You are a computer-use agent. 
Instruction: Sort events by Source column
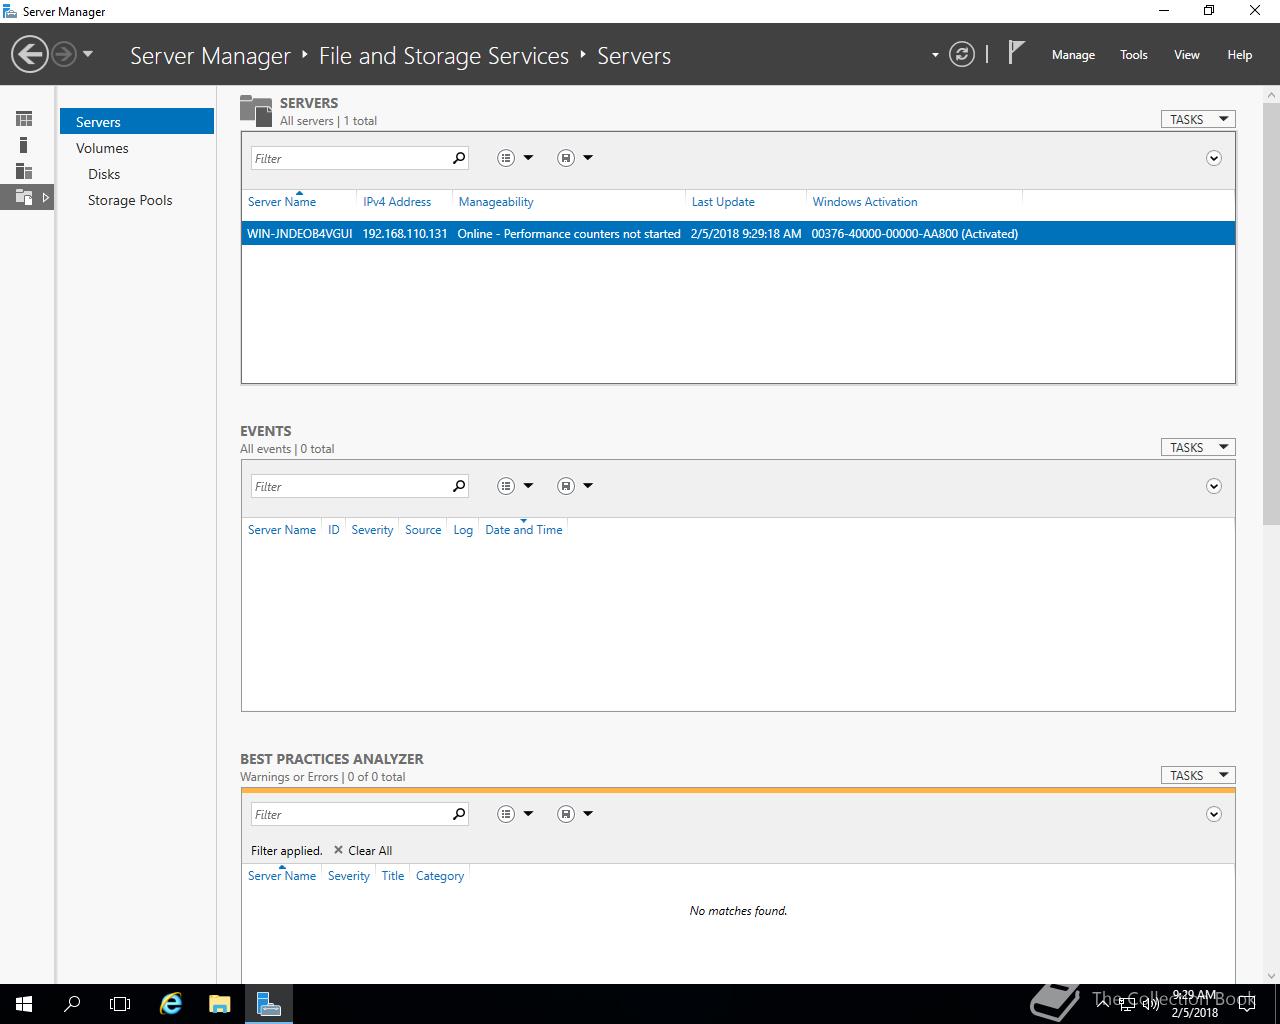pos(423,530)
